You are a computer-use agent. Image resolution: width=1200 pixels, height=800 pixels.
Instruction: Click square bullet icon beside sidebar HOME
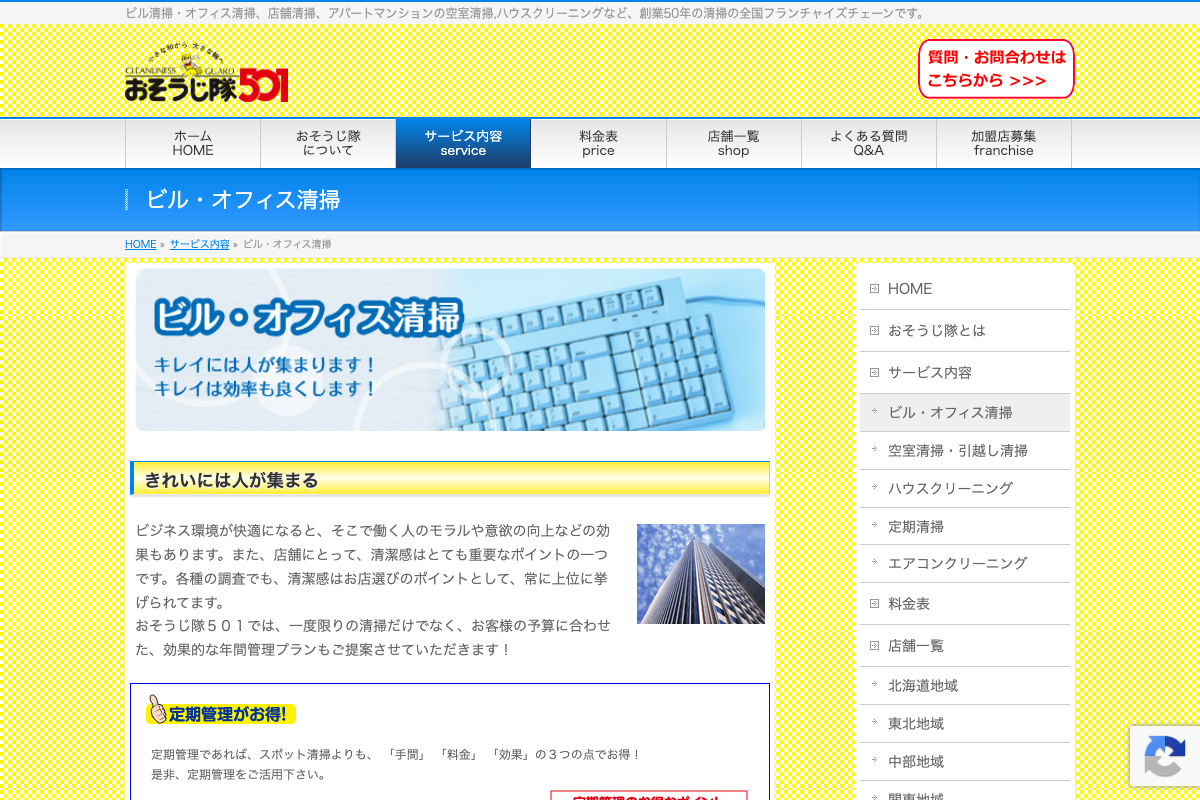coord(874,289)
